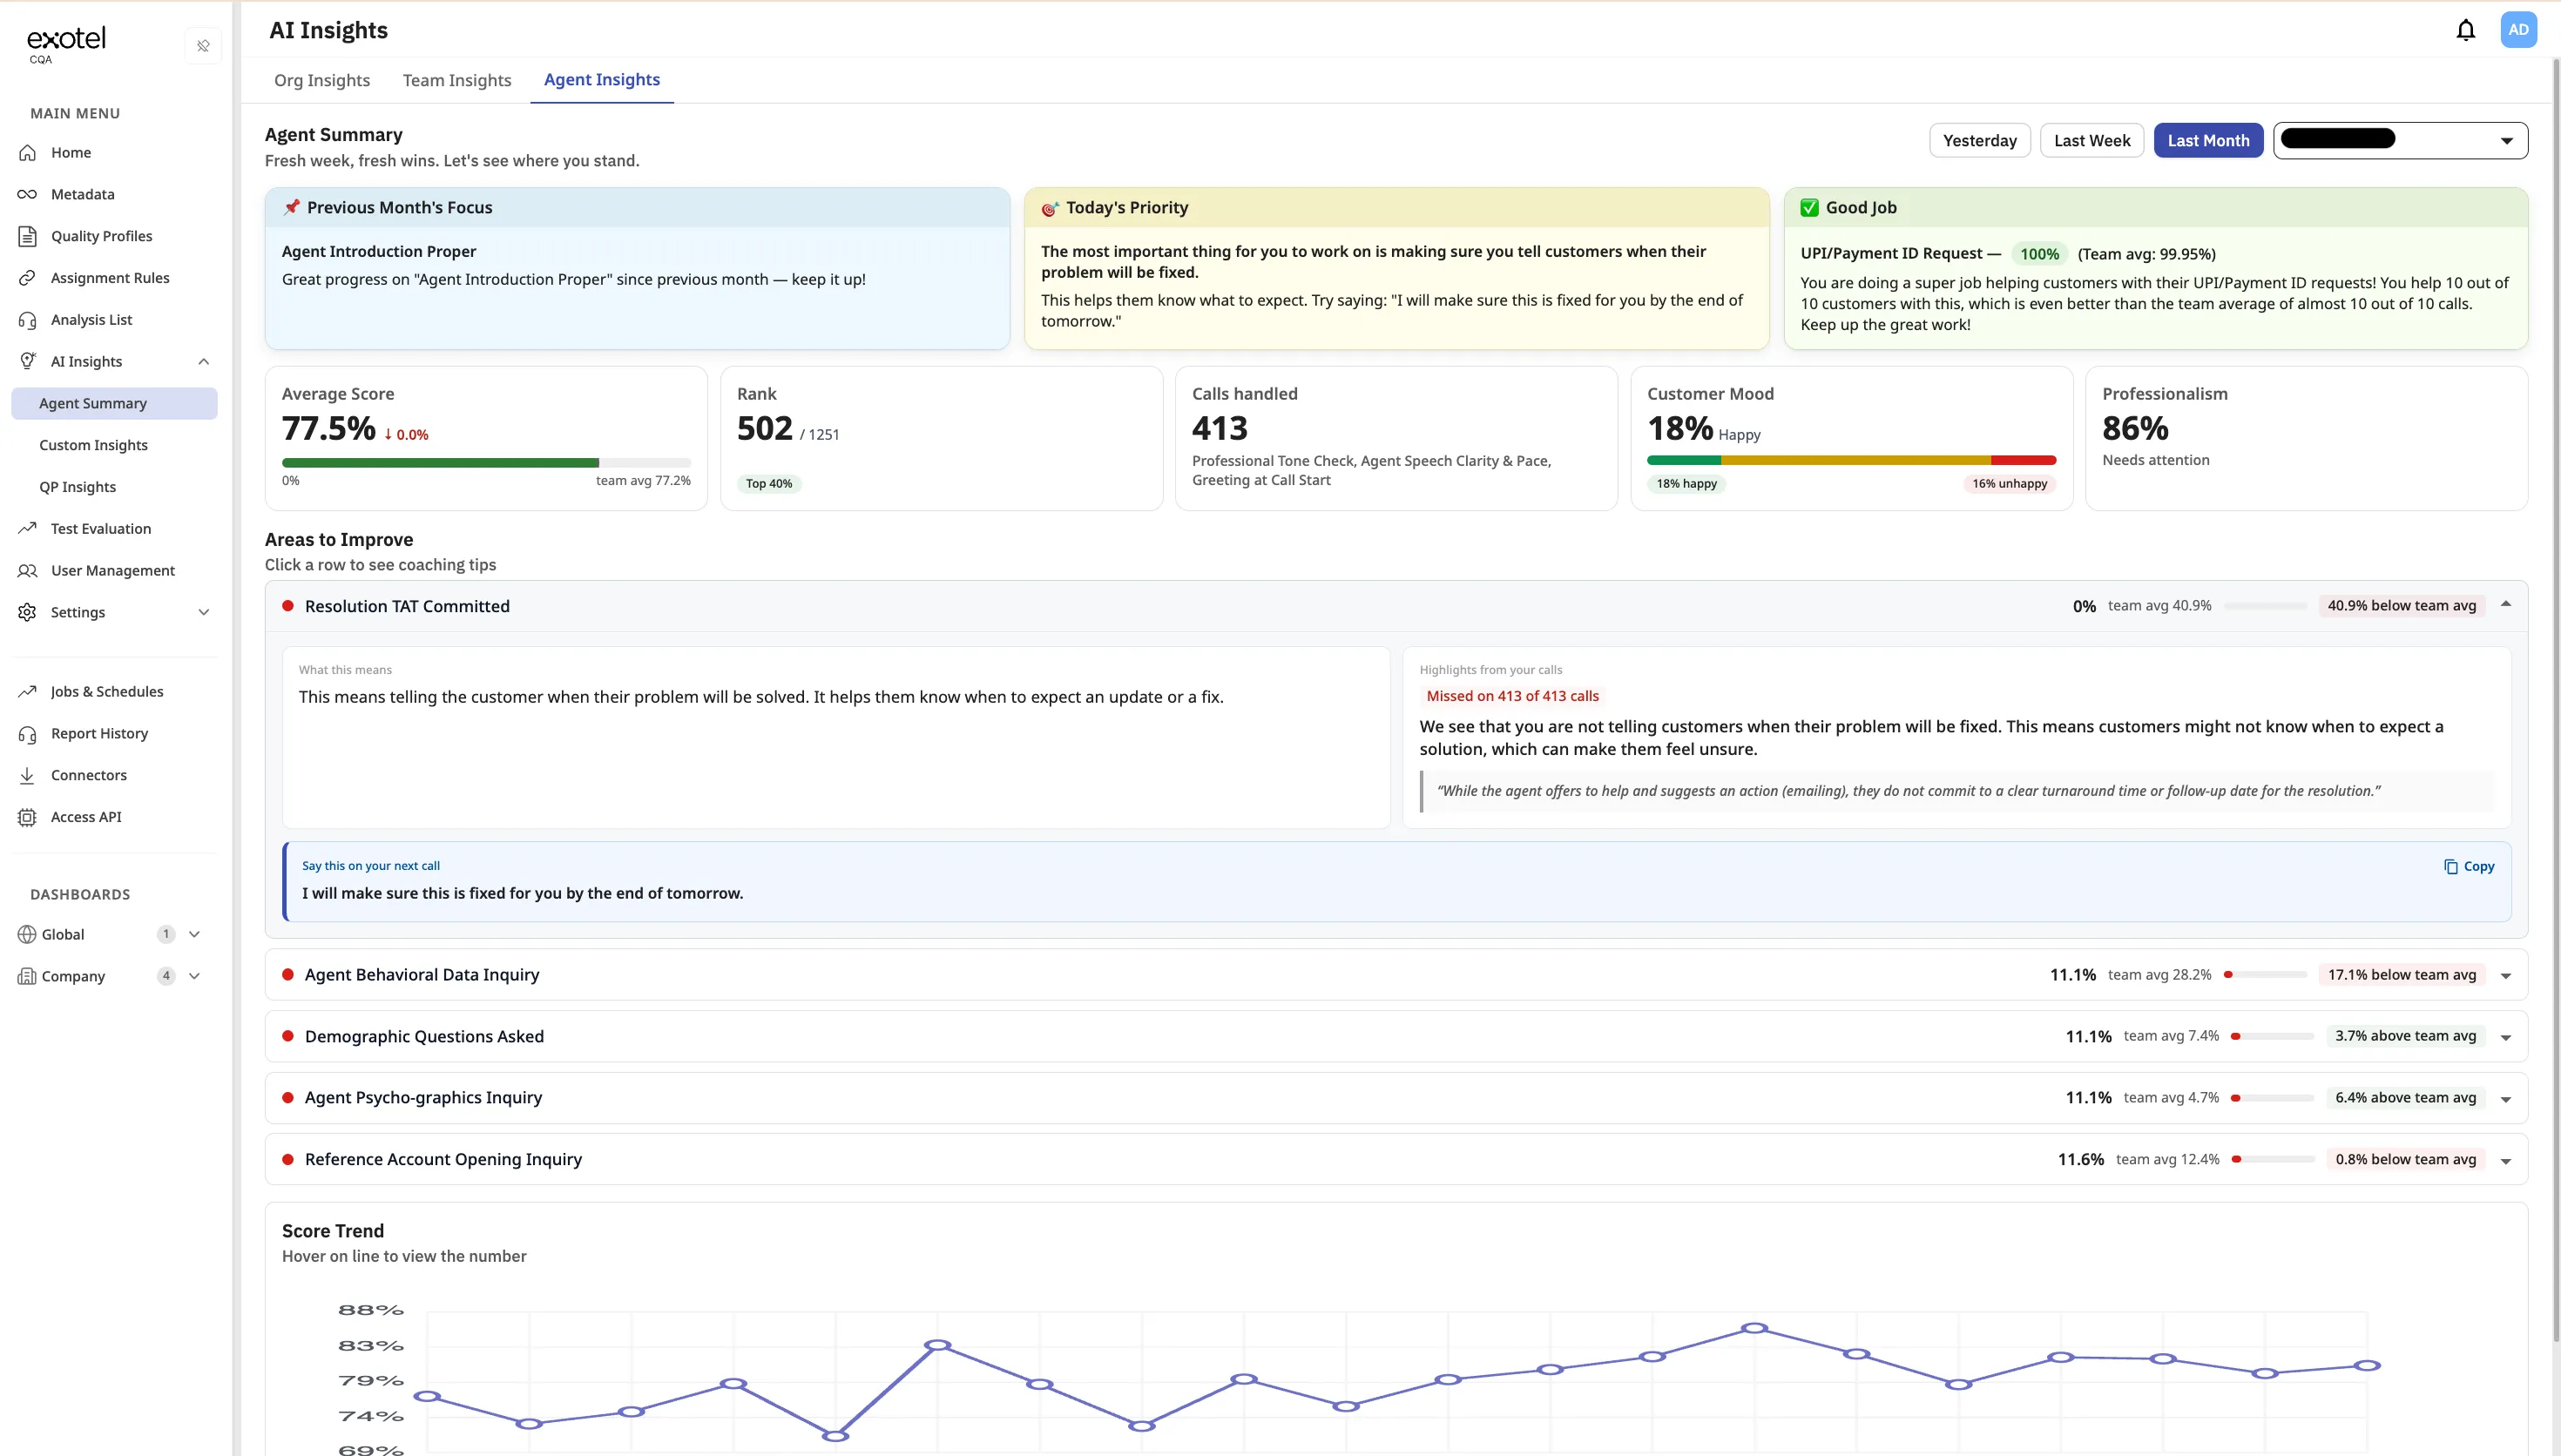This screenshot has width=2561, height=1456.
Task: Click the Company dashboards building icon
Action: point(27,976)
